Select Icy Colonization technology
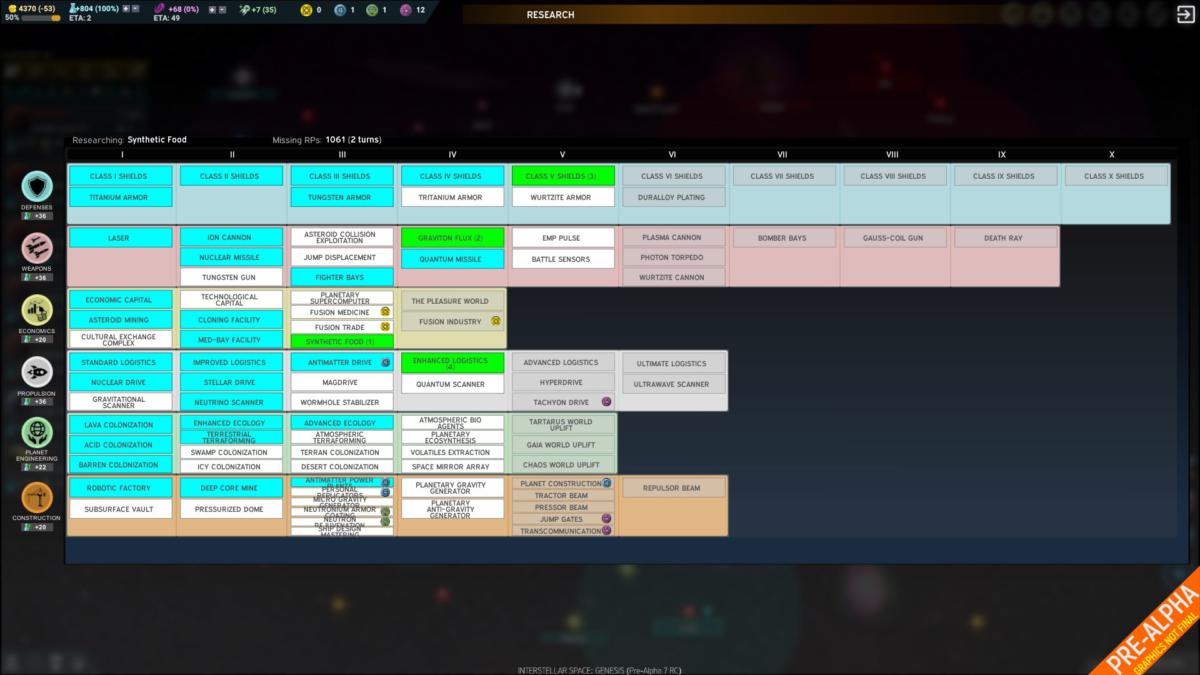Viewport: 1200px width, 675px height. (x=232, y=466)
